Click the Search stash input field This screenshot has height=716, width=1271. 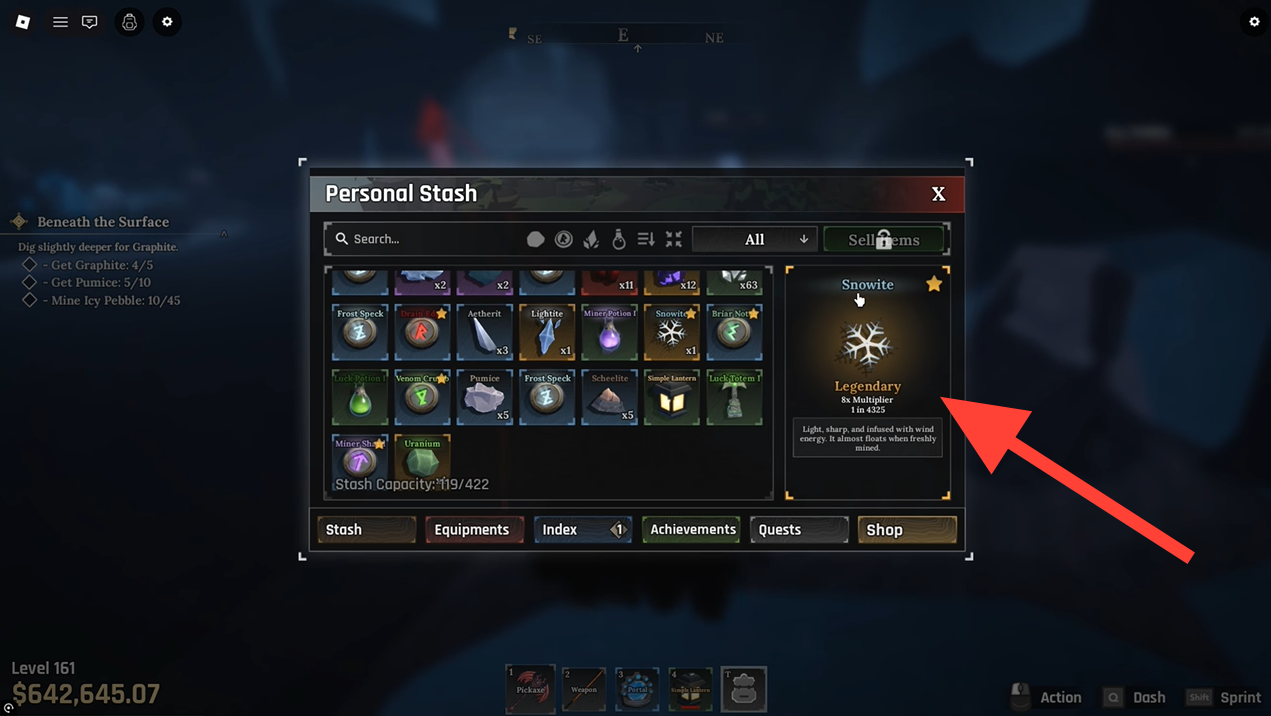pyautogui.click(x=424, y=239)
